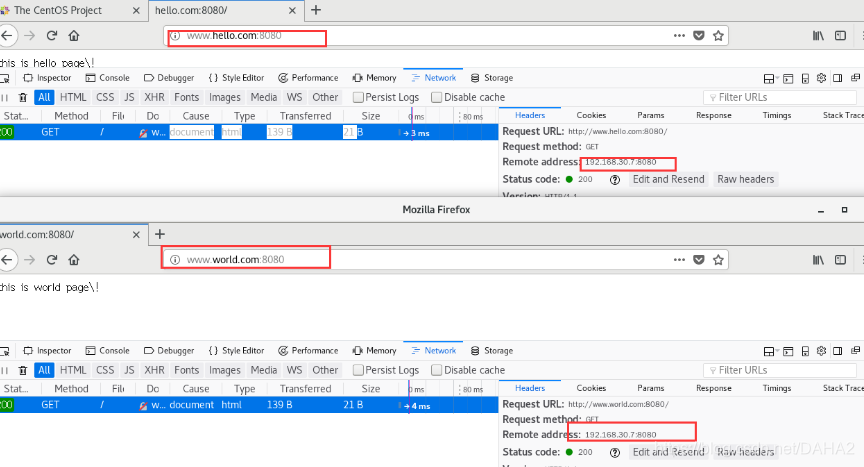Go to Home in top hello.com window
Screen dimensions: 864x467
tap(74, 35)
